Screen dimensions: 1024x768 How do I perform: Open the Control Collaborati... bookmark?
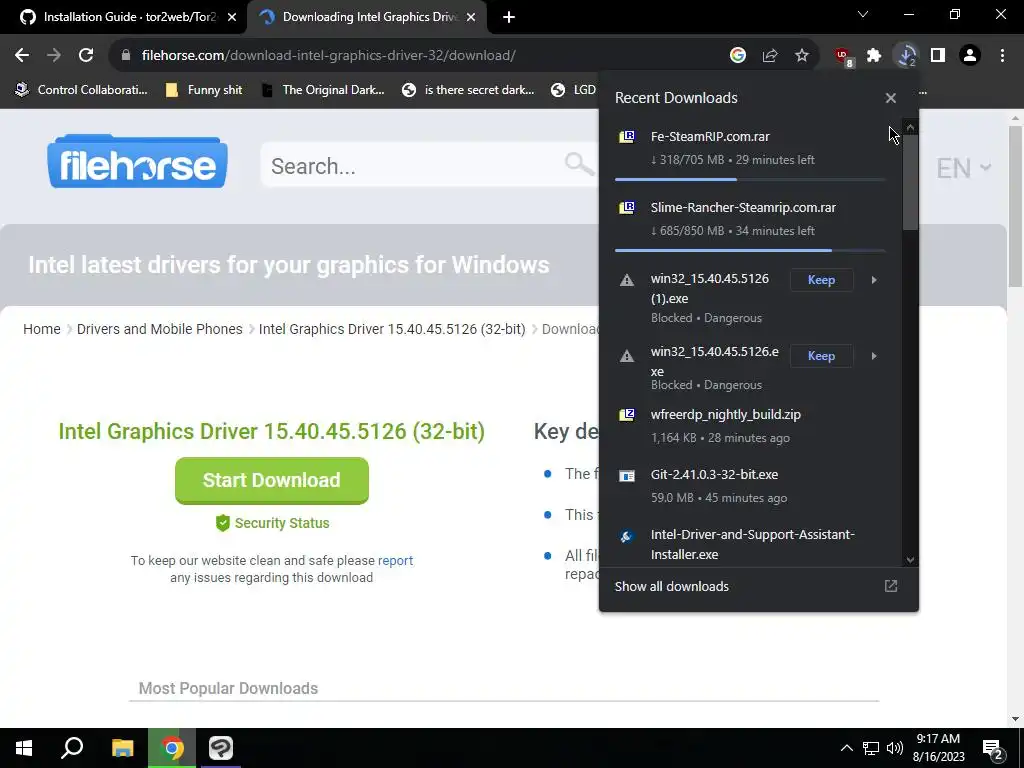pyautogui.click(x=82, y=90)
